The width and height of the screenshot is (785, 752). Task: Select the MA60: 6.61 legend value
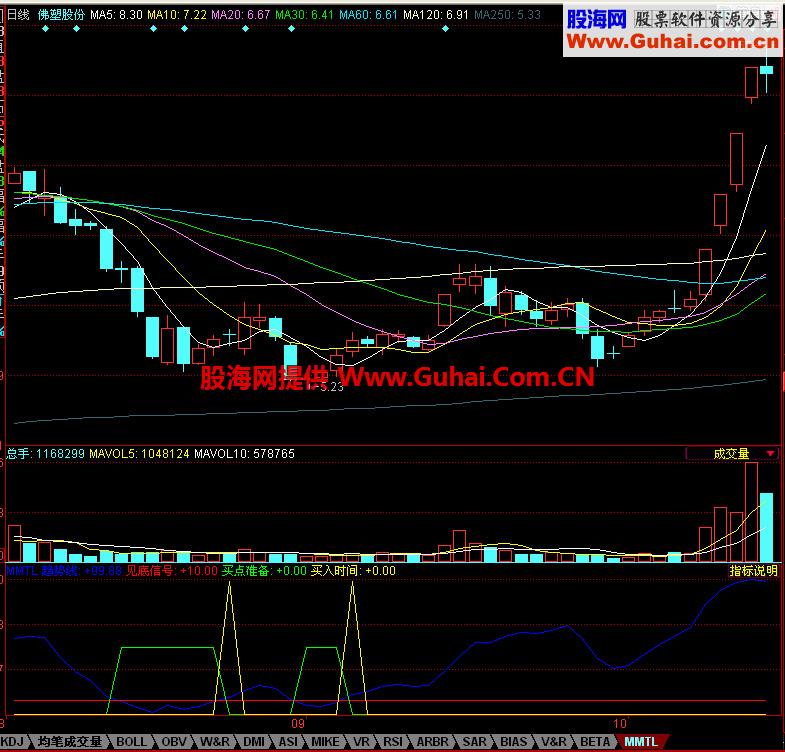pyautogui.click(x=368, y=15)
